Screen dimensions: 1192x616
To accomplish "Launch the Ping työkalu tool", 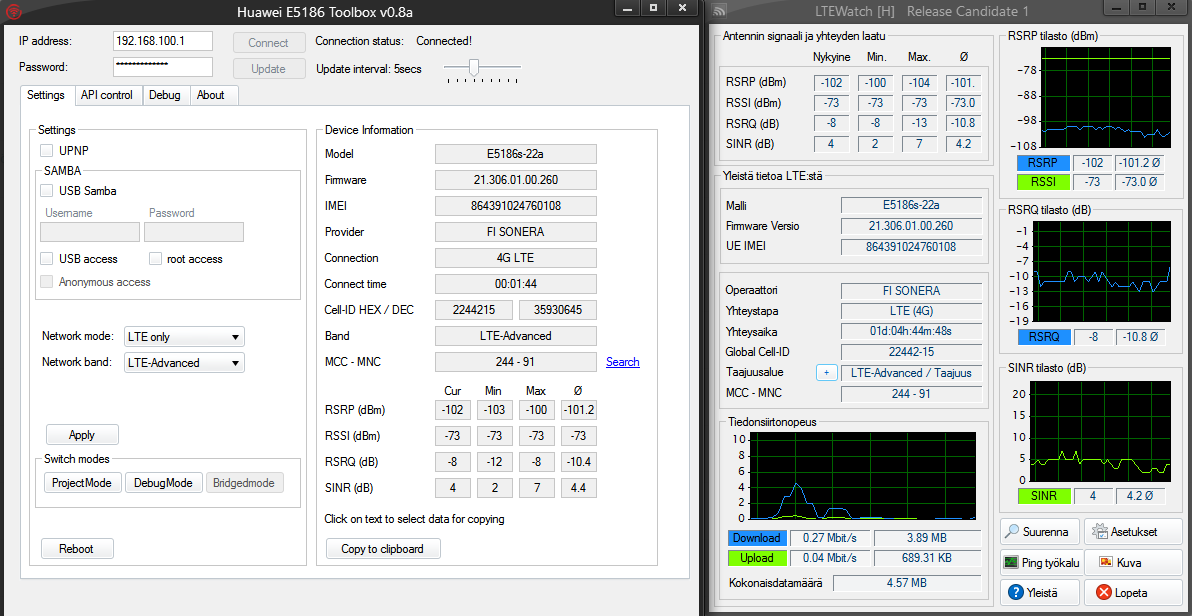I will pyautogui.click(x=1041, y=563).
